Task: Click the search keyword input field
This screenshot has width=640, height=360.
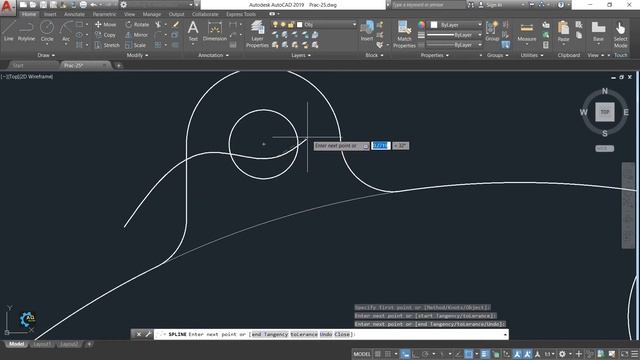Action: tap(429, 5)
